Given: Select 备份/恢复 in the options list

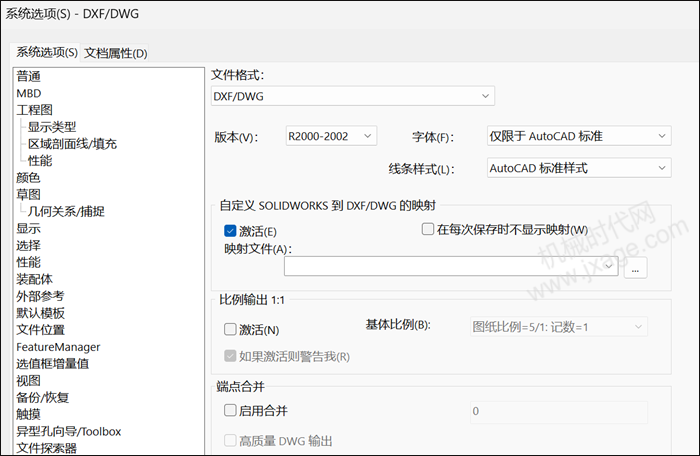Looking at the screenshot, I should click(x=42, y=397).
